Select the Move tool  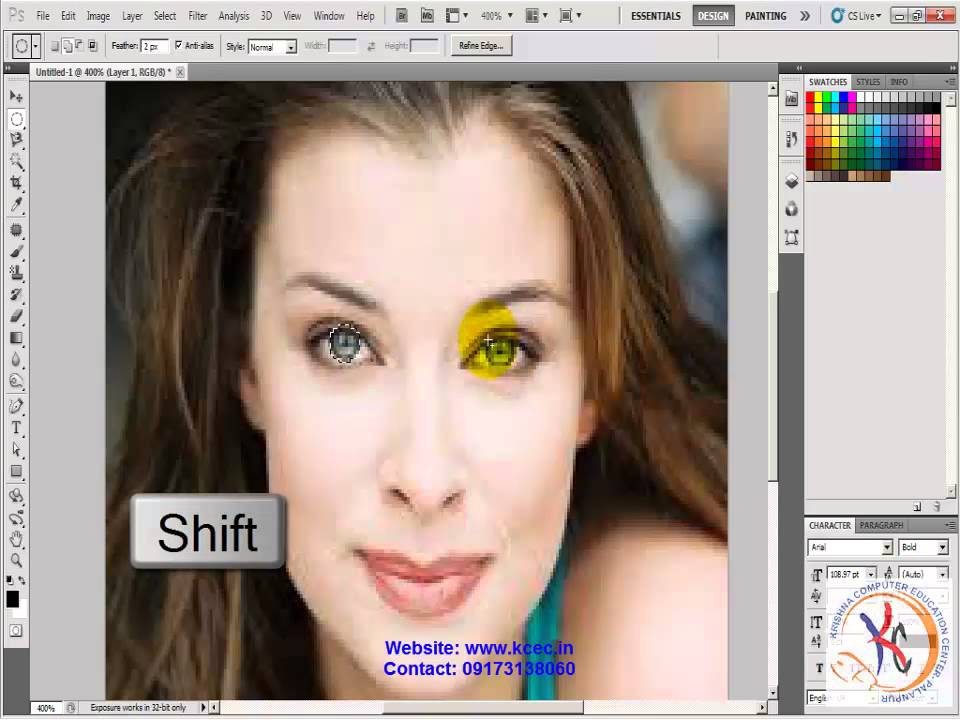[x=17, y=96]
